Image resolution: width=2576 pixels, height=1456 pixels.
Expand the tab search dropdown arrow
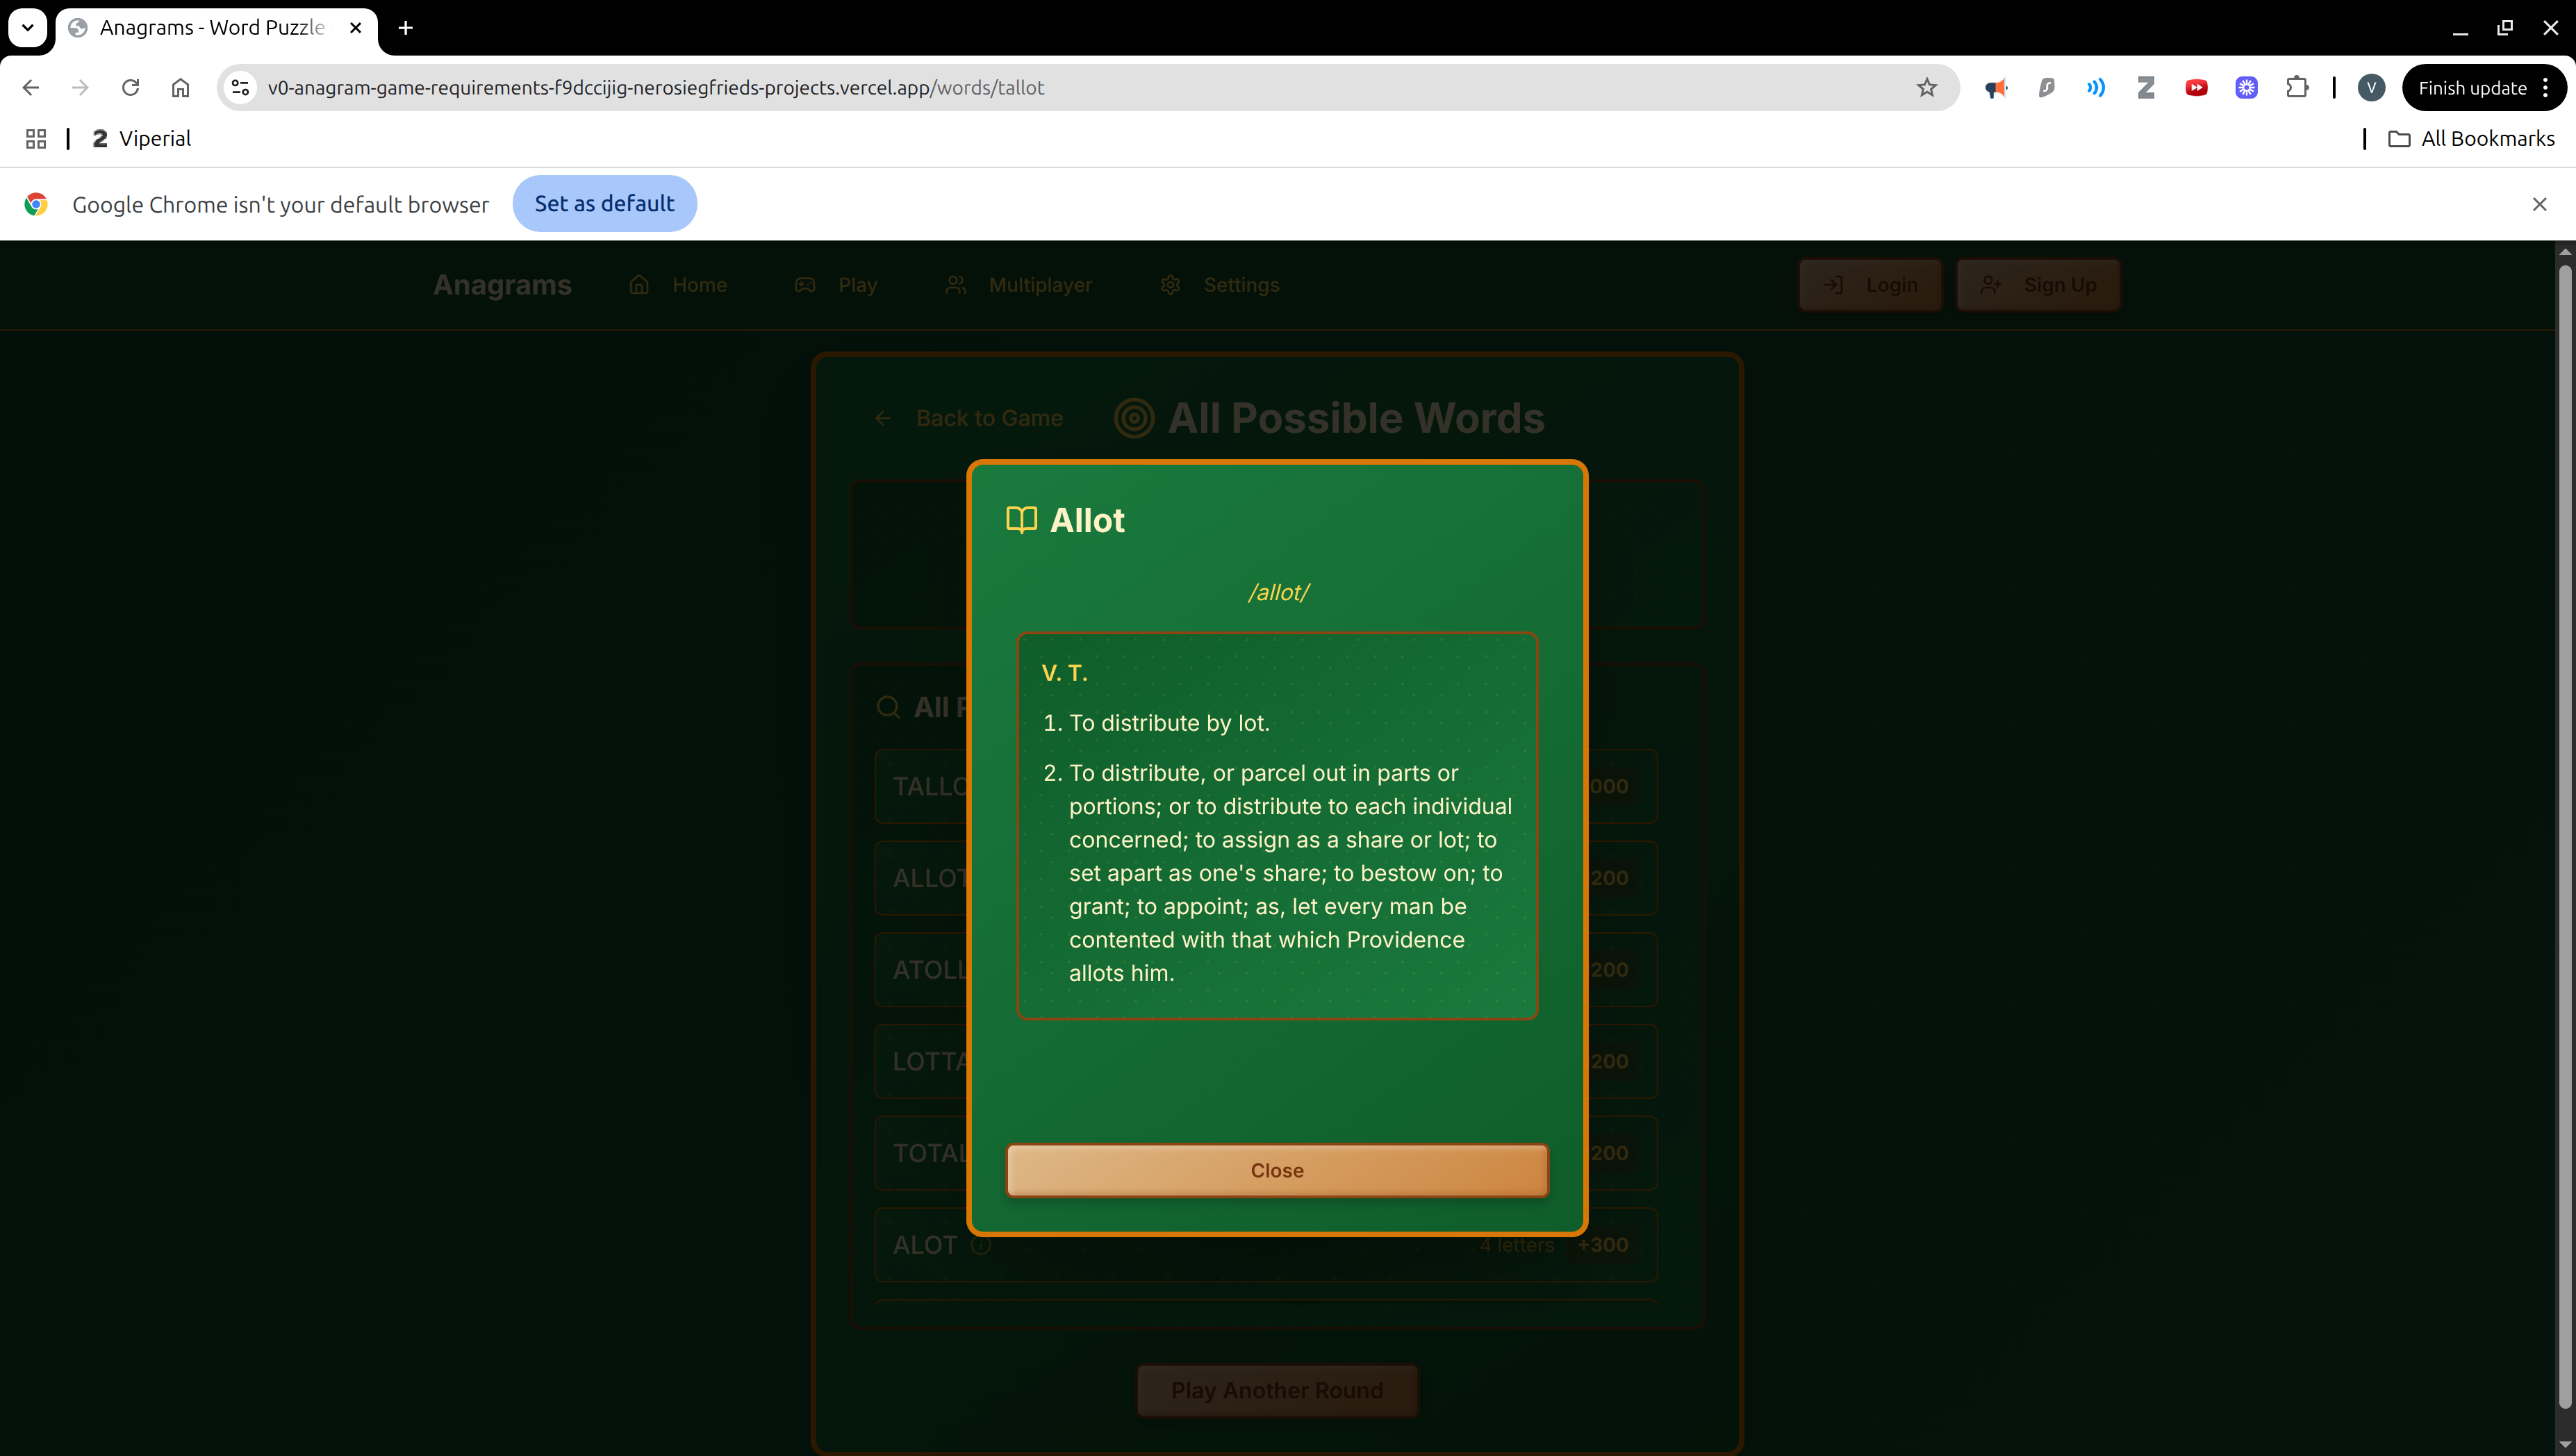[x=27, y=28]
